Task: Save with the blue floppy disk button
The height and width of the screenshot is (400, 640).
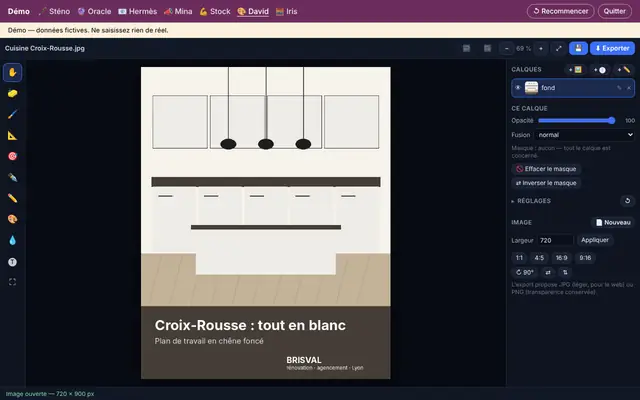Action: [578, 48]
